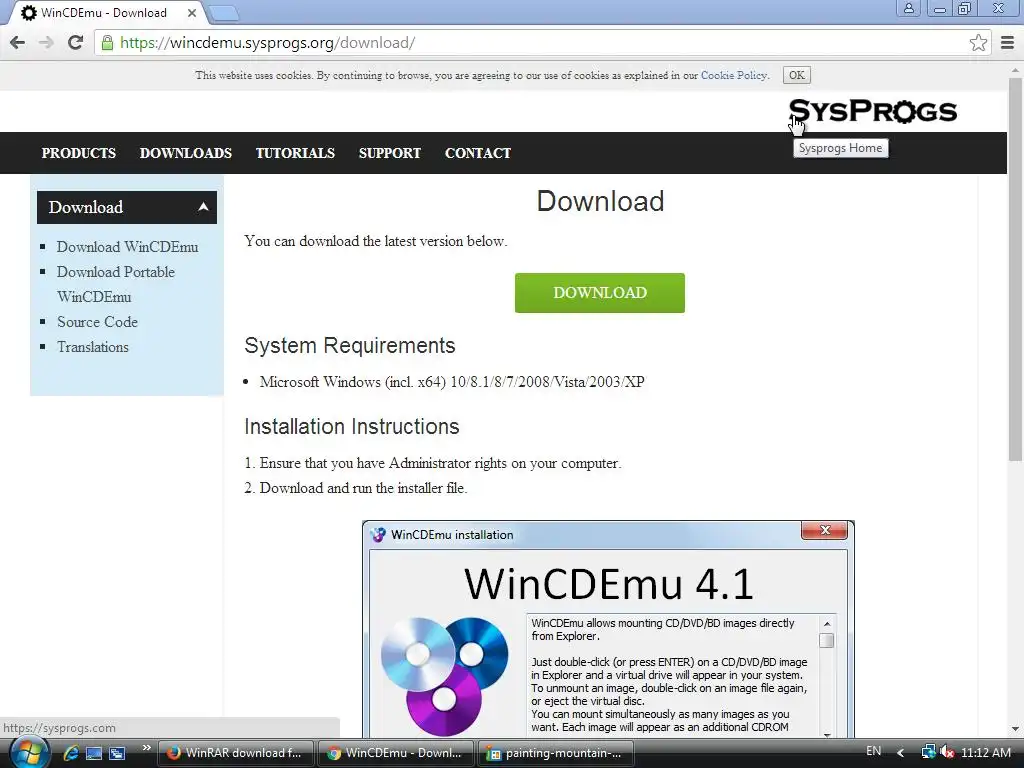Click the Installation Instructions heading
Viewport: 1024px width, 768px height.
tap(351, 426)
